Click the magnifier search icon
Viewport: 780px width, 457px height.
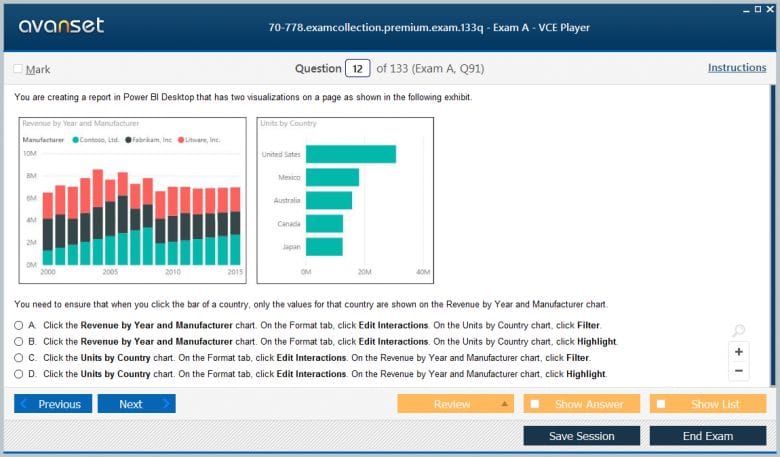tap(739, 330)
